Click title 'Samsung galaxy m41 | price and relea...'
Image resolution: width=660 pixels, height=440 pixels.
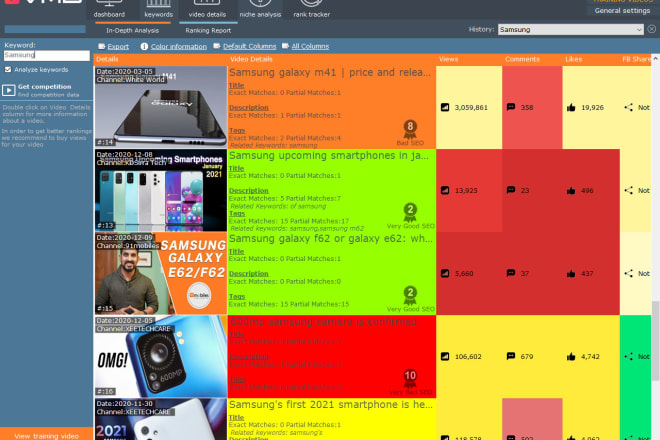point(330,72)
